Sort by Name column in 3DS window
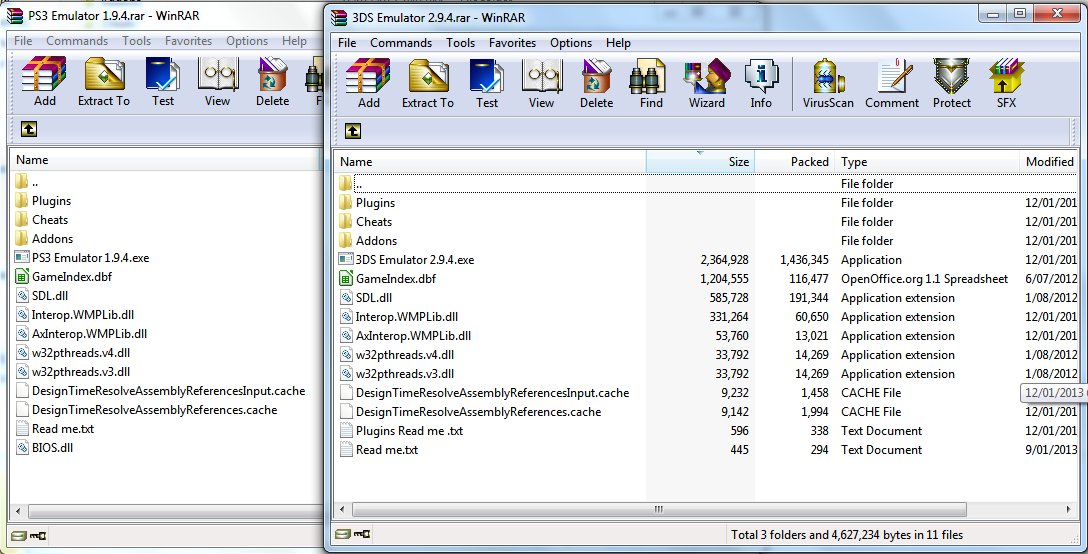 [490, 162]
